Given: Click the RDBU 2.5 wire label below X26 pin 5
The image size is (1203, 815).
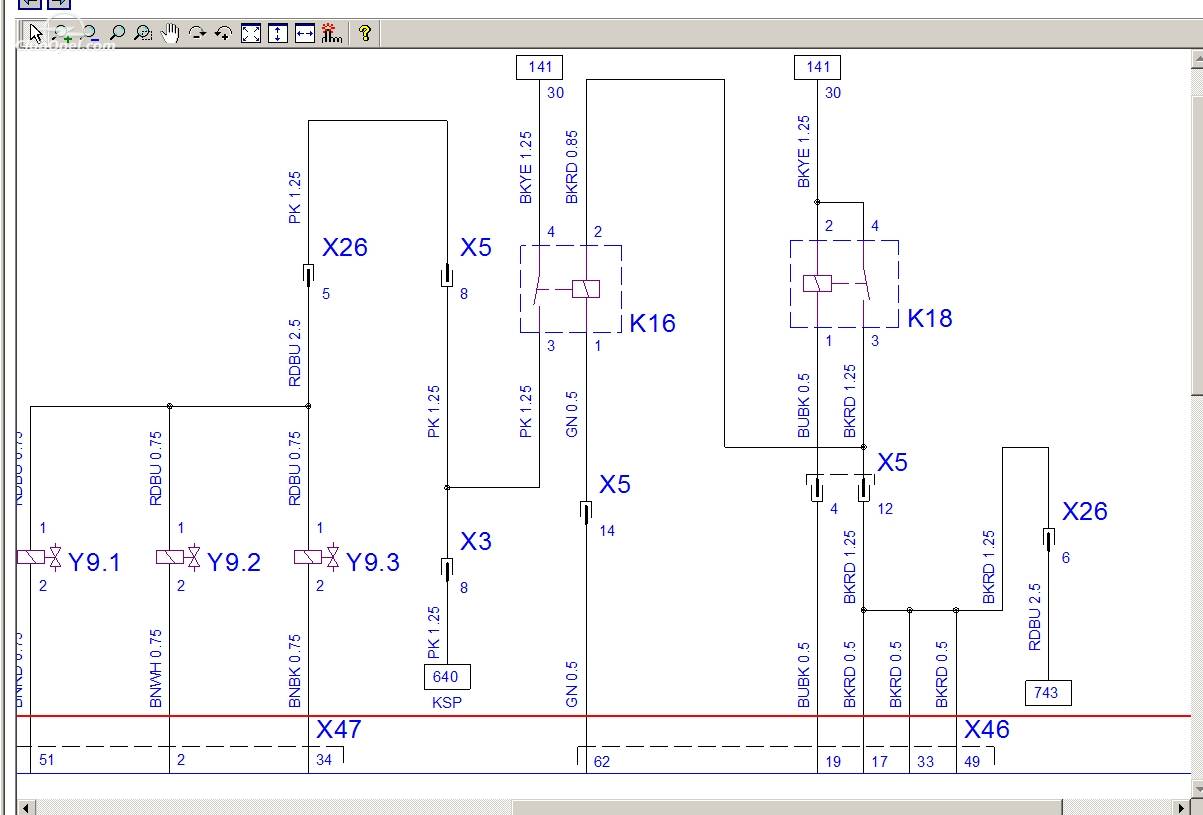Looking at the screenshot, I should pyautogui.click(x=294, y=353).
